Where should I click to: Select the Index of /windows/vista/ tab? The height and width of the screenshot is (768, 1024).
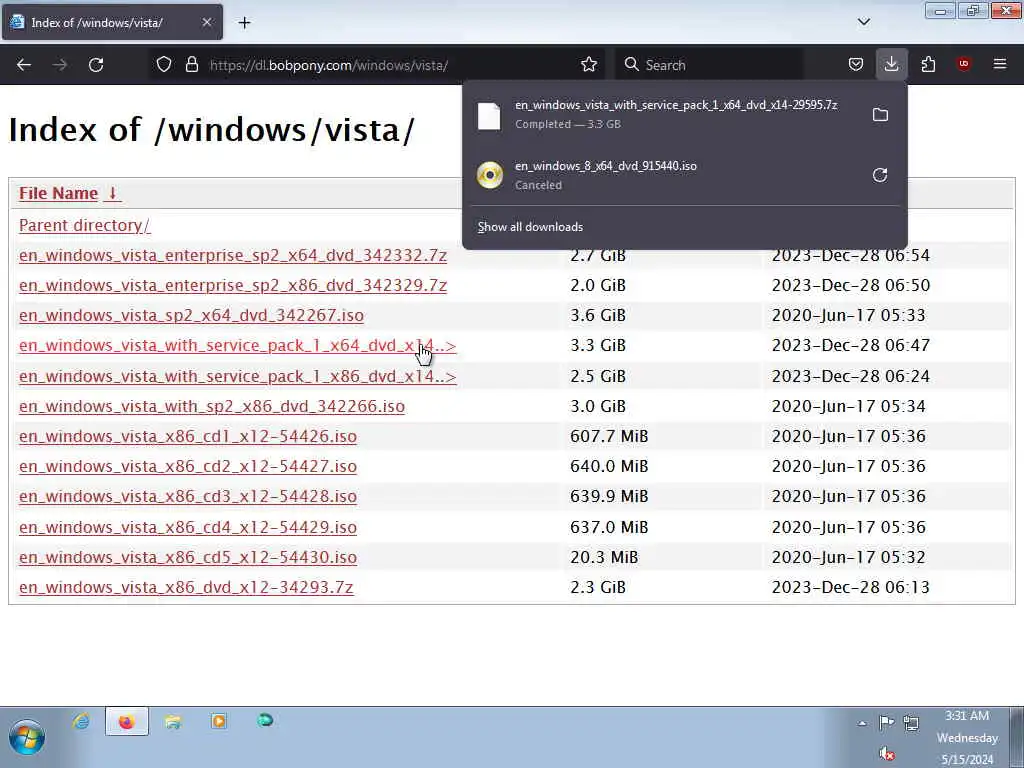click(x=112, y=22)
